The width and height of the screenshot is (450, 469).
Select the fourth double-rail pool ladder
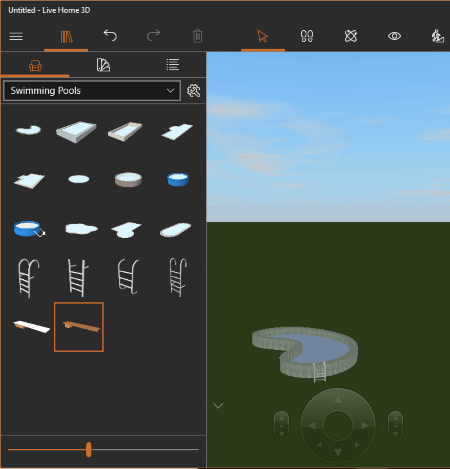[x=178, y=277]
